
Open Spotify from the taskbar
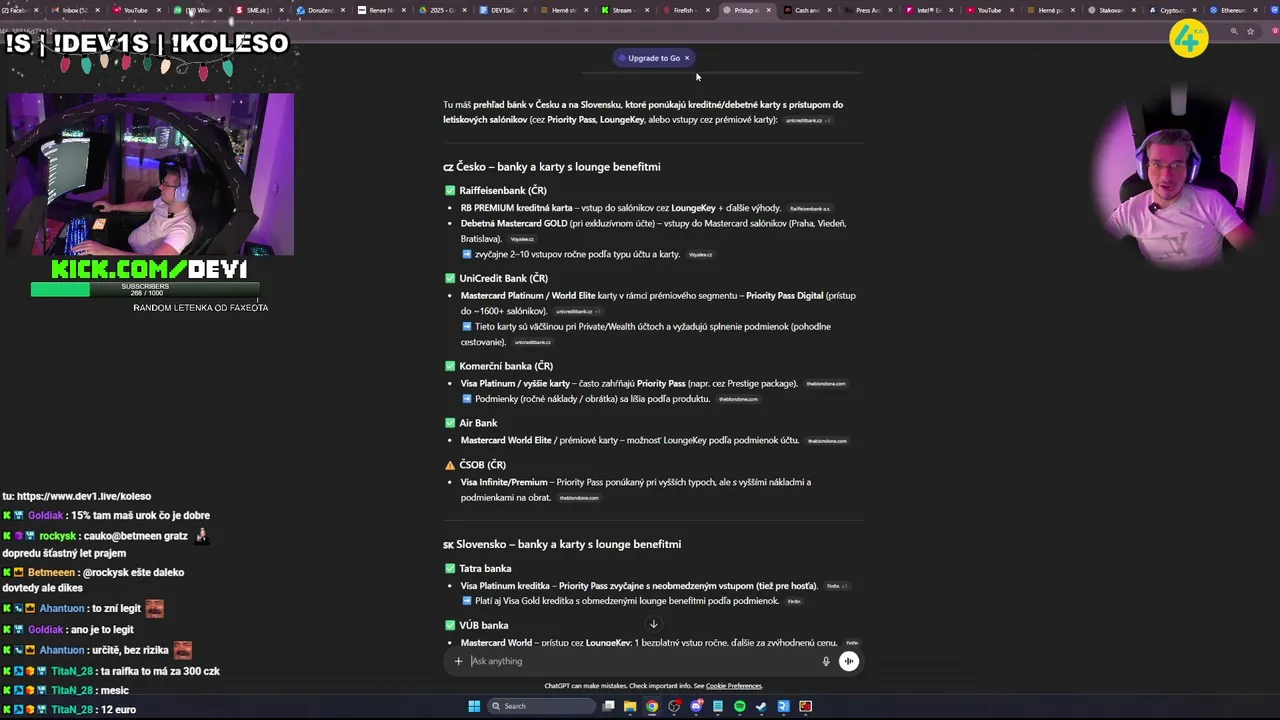click(x=740, y=706)
